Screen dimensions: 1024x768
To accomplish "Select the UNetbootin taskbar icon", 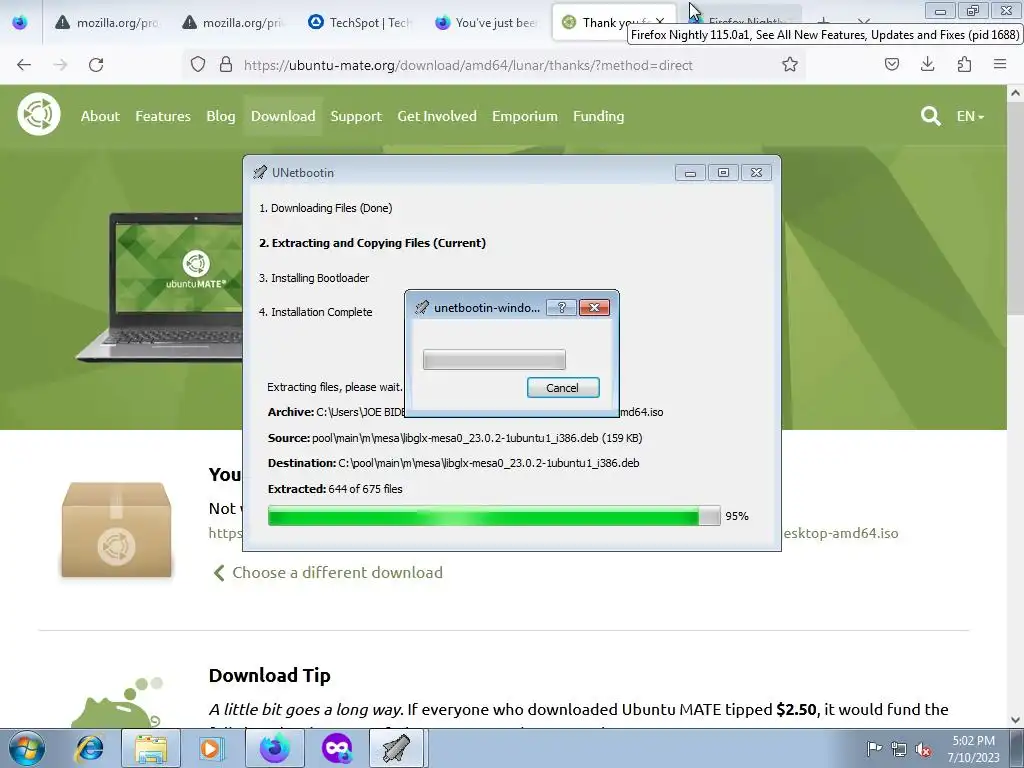I will point(398,748).
